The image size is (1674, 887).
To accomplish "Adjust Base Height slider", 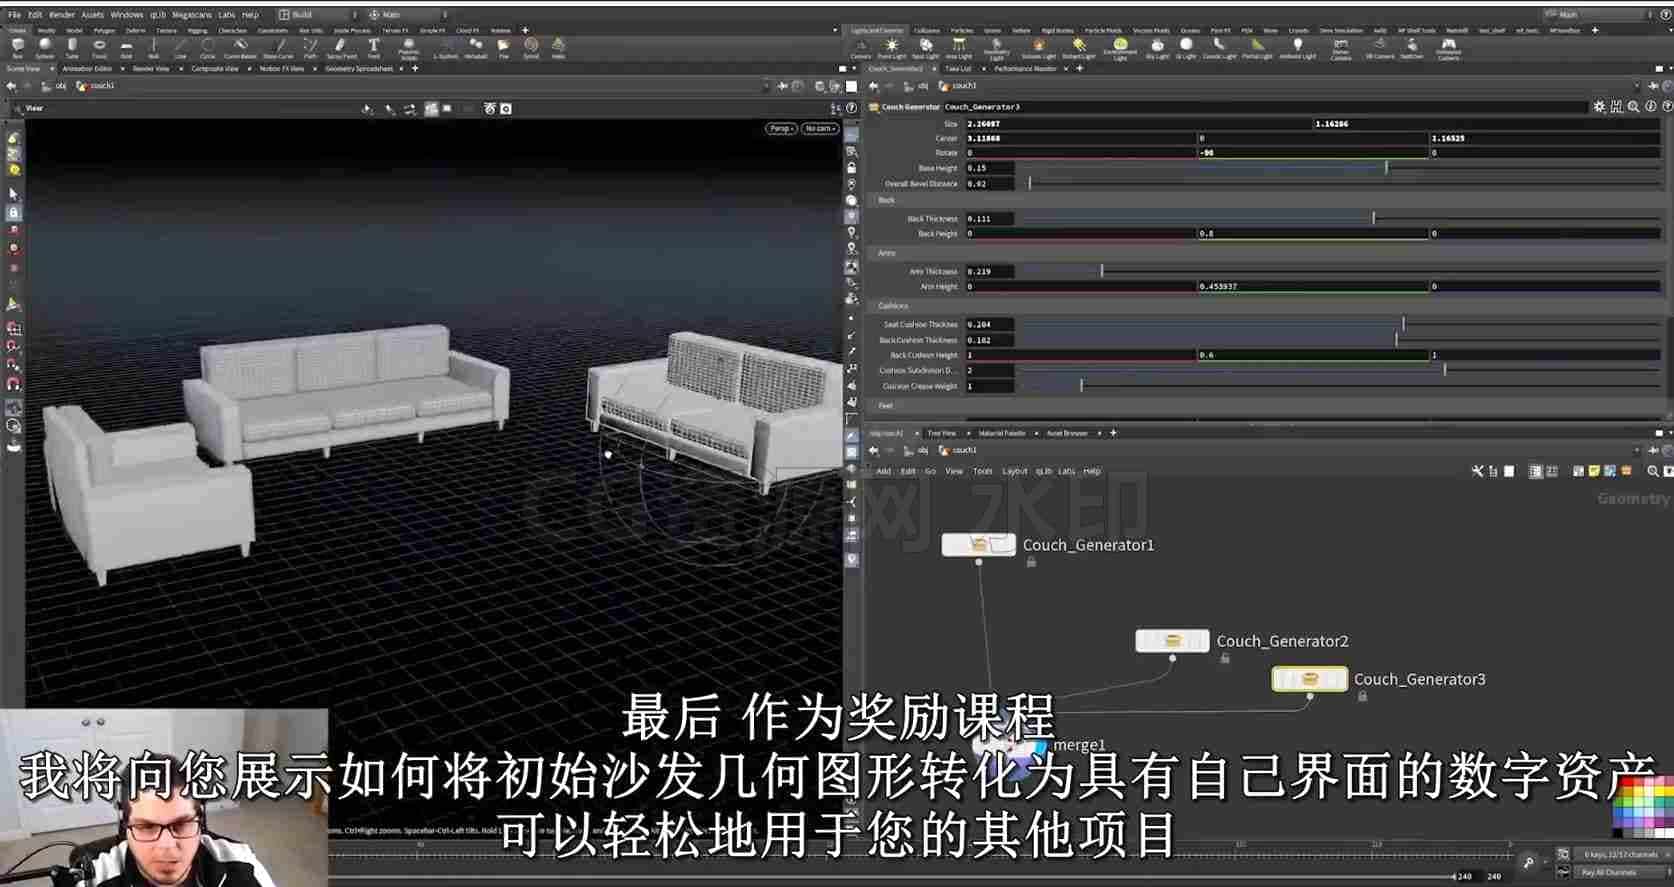I will 1340,168.
